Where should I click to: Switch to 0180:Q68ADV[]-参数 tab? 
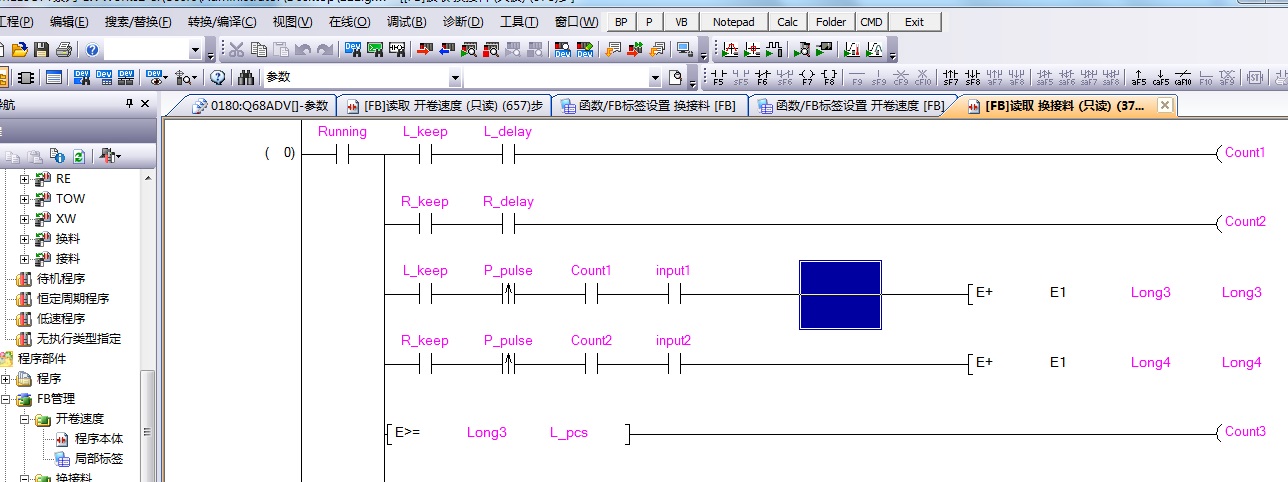click(x=260, y=106)
